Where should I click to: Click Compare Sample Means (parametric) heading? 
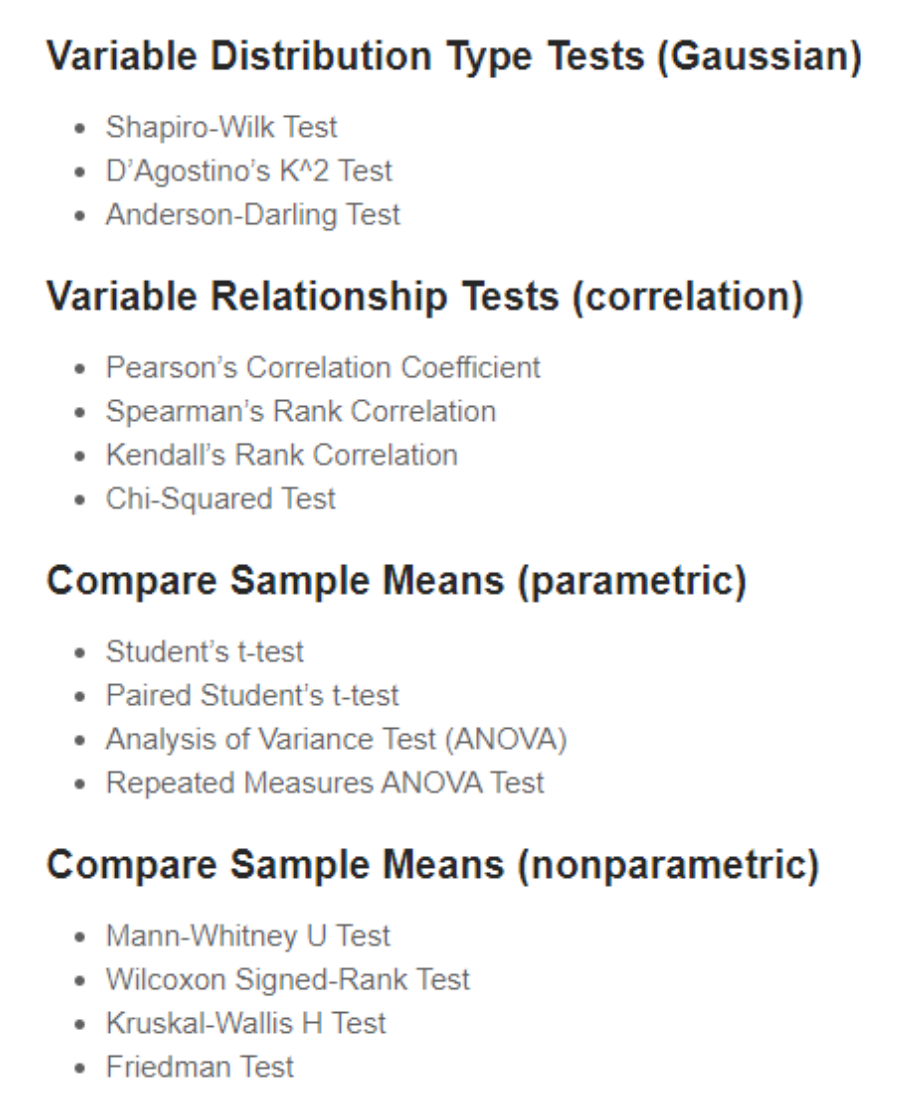click(x=396, y=581)
